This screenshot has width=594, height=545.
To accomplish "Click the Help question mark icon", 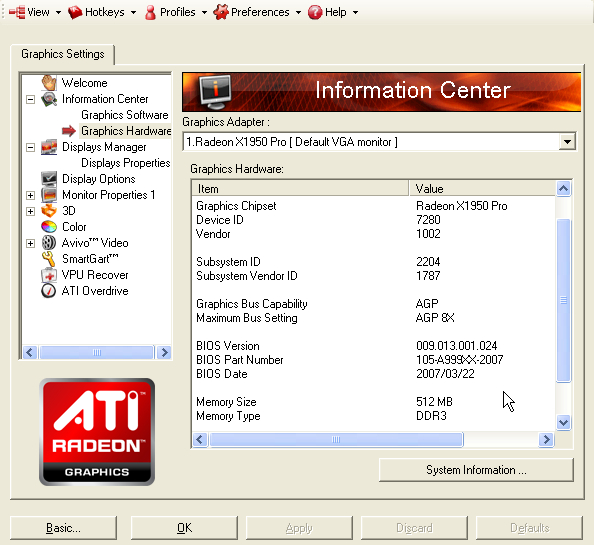I will [x=315, y=12].
